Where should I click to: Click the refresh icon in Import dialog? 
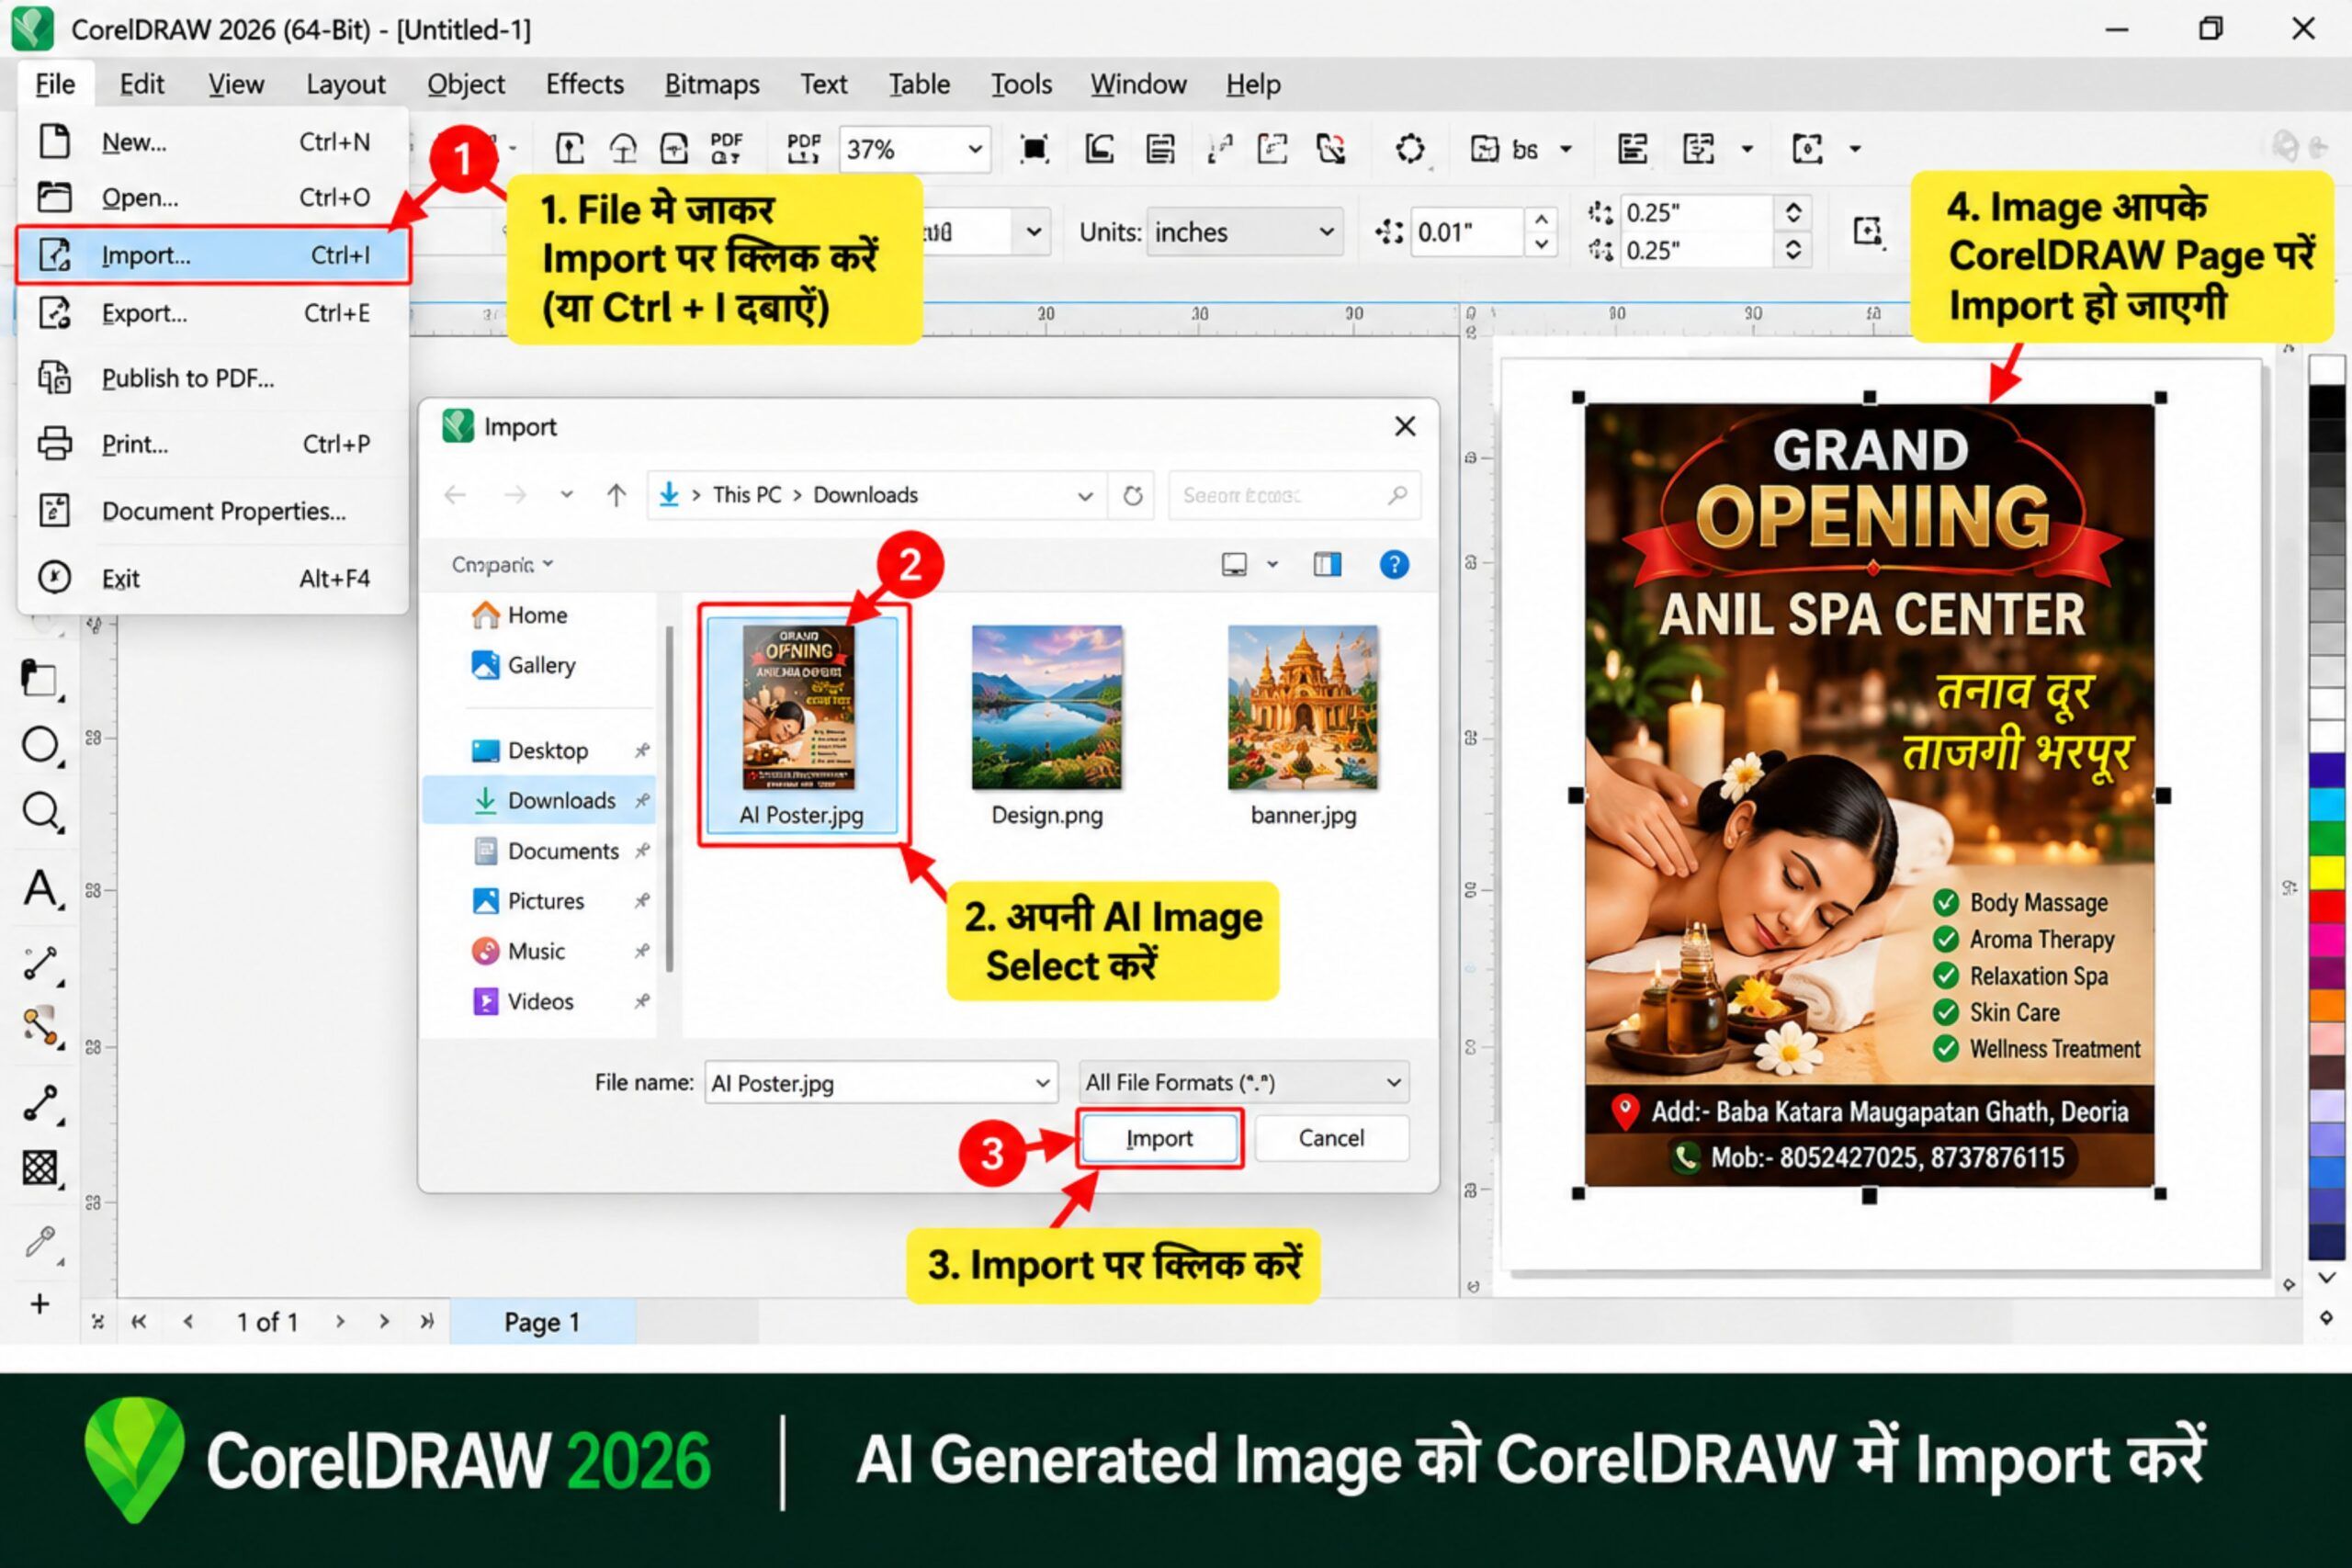[1132, 495]
